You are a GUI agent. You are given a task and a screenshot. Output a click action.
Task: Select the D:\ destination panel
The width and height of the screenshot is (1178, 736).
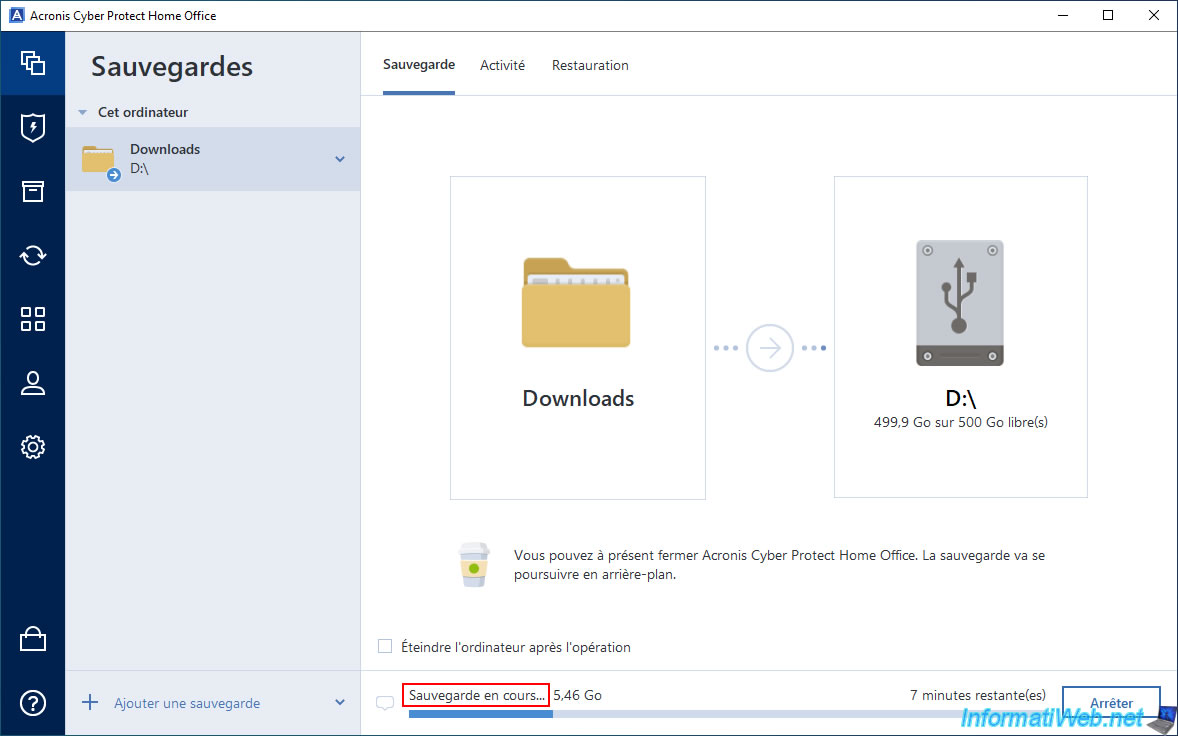[x=961, y=336]
